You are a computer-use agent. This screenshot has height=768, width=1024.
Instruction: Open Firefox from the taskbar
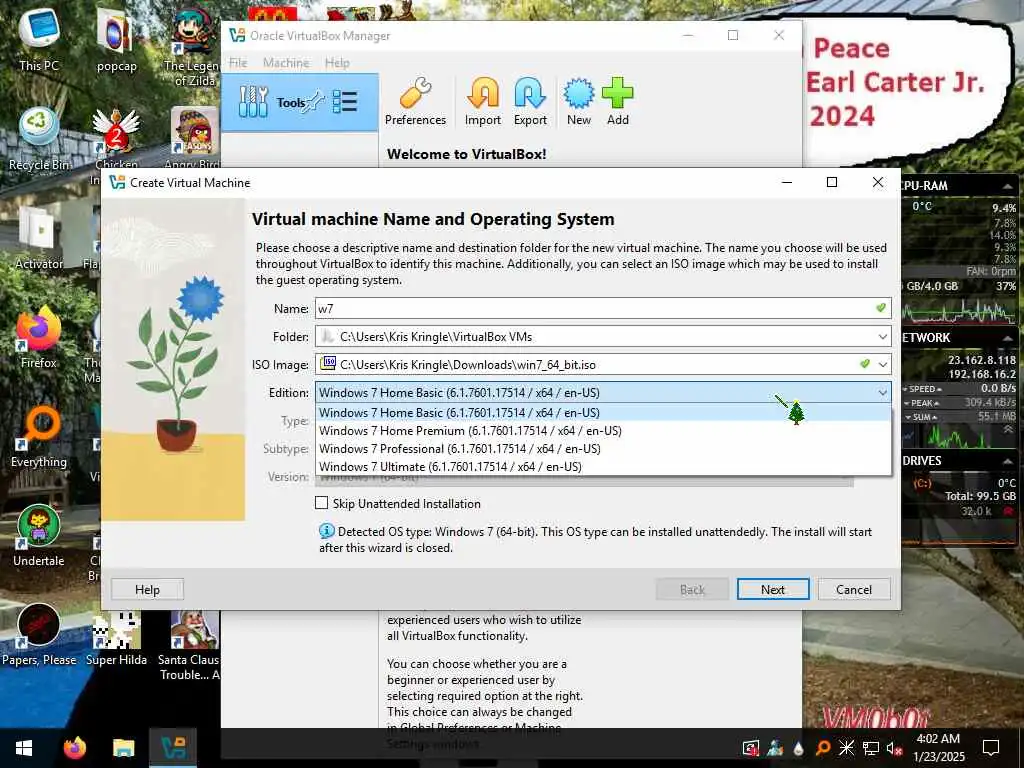point(75,748)
